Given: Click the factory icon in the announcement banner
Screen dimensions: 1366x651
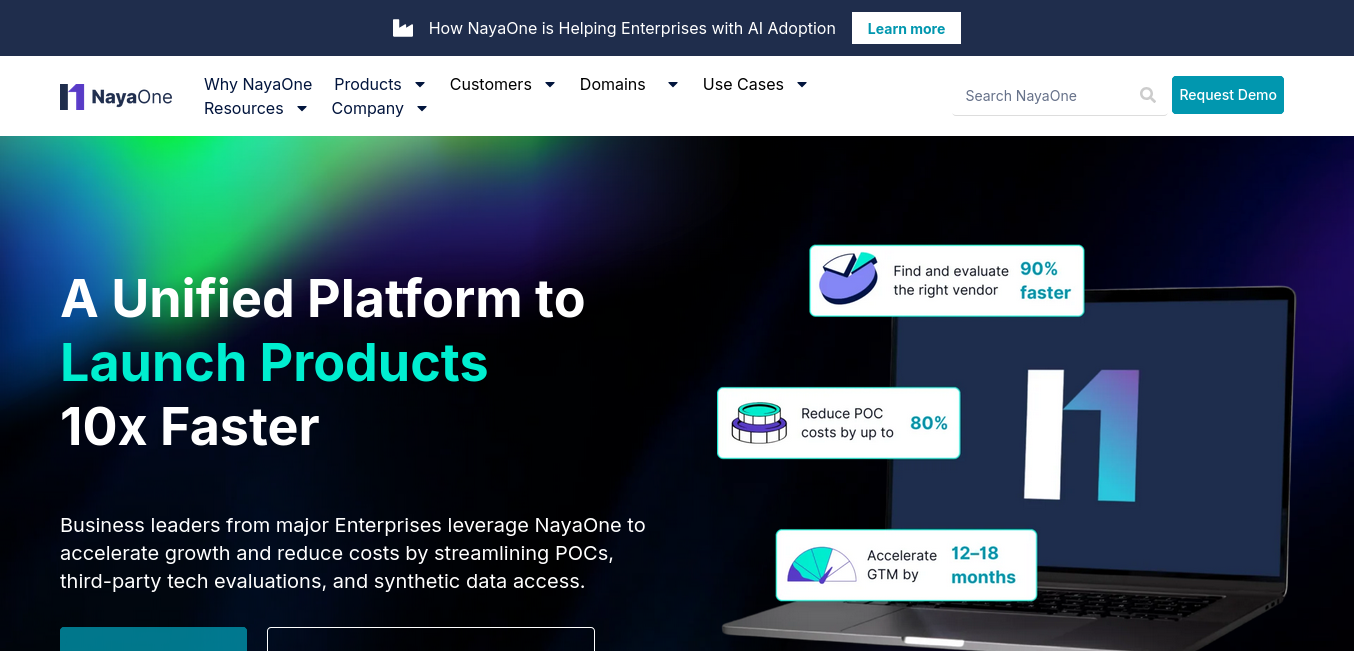Looking at the screenshot, I should click(403, 28).
